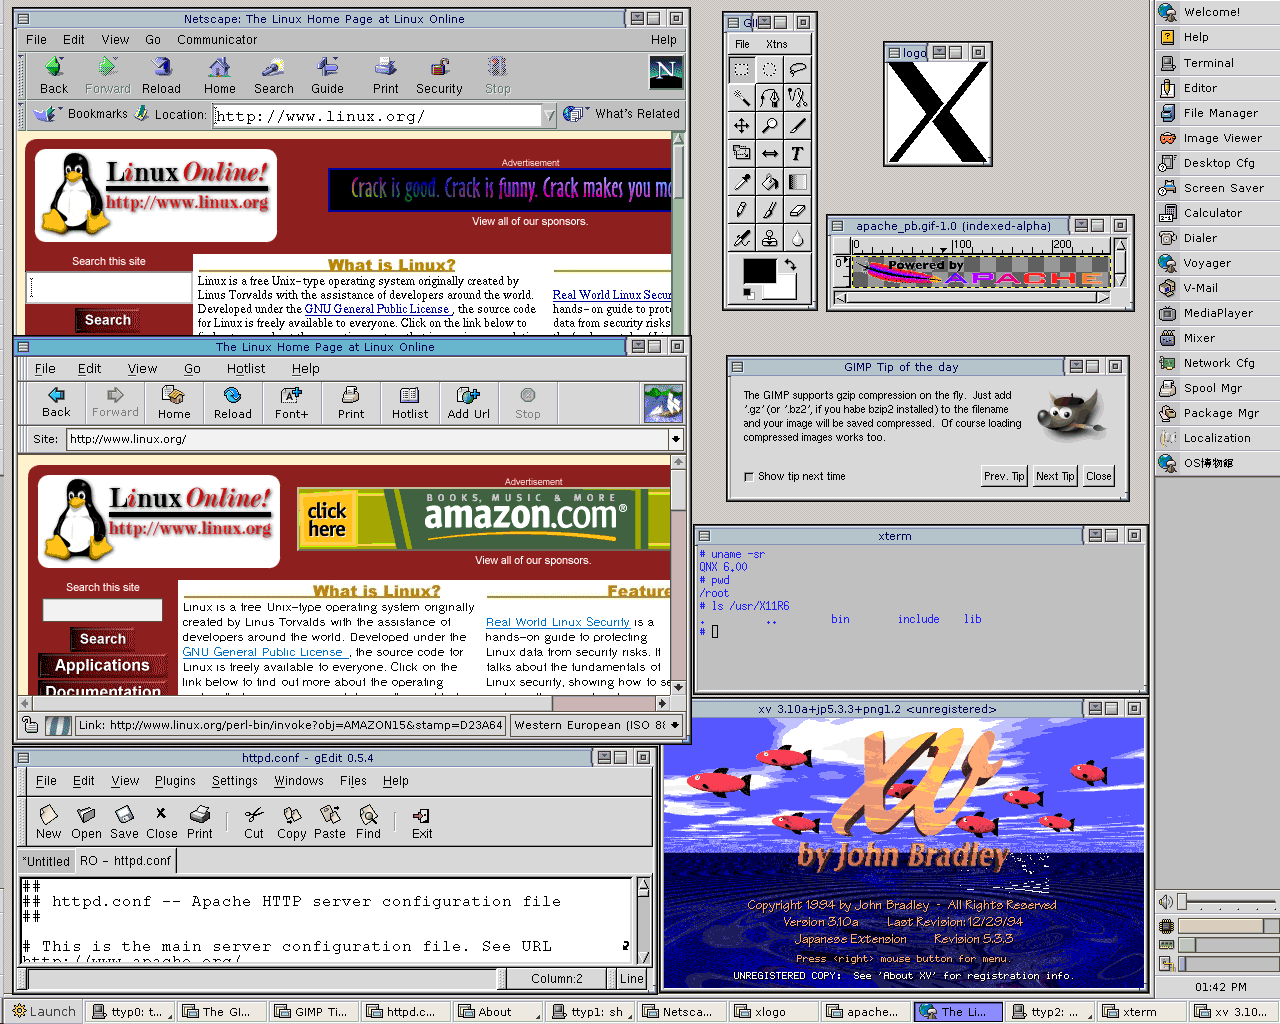Select the Bucket Fill tool

click(769, 182)
